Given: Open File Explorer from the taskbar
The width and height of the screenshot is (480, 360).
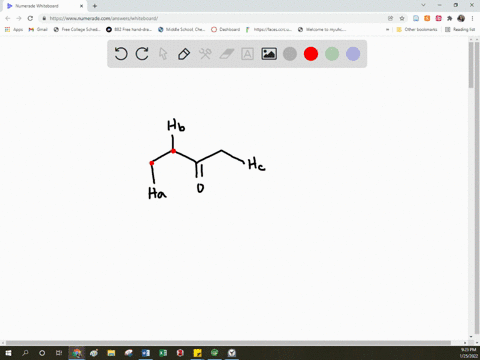Looking at the screenshot, I should (111, 353).
